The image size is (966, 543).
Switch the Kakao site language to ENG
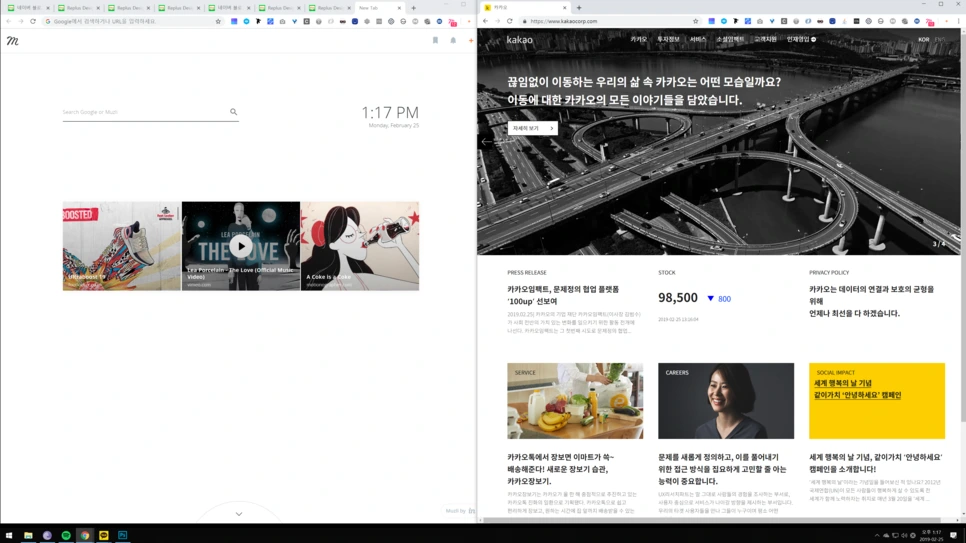(x=940, y=39)
